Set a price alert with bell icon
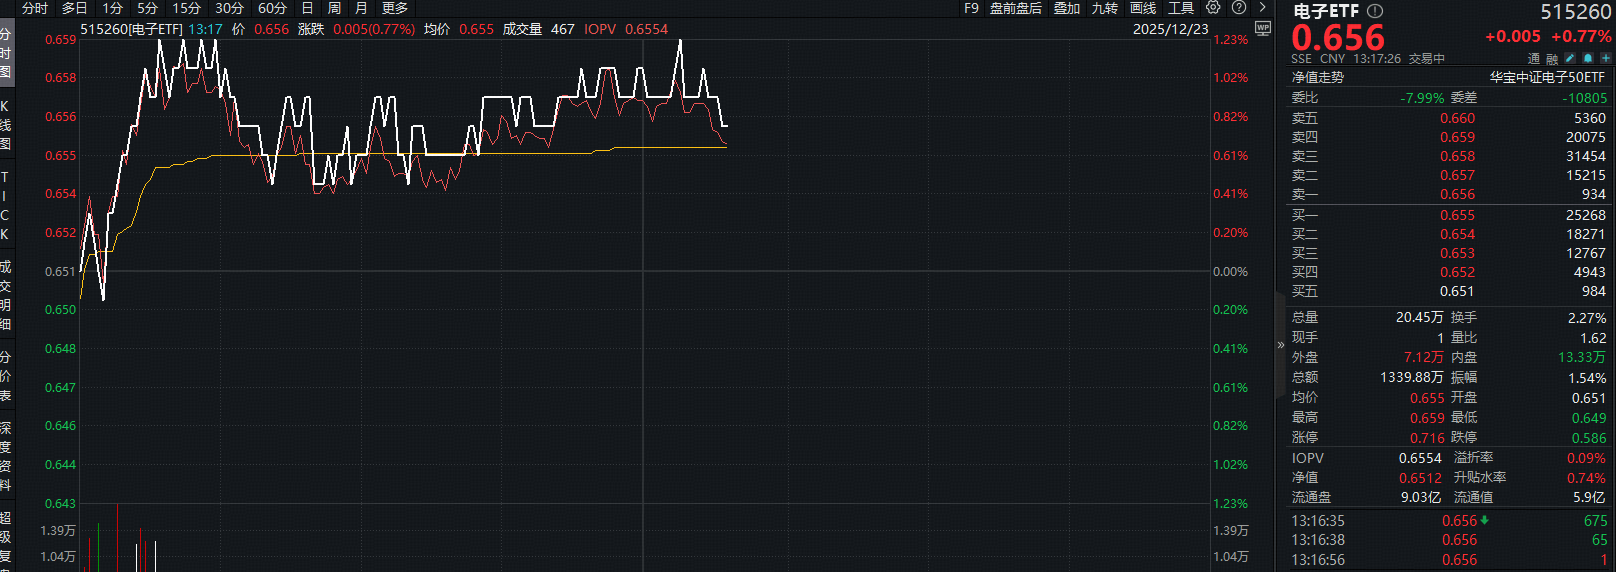 click(1588, 59)
